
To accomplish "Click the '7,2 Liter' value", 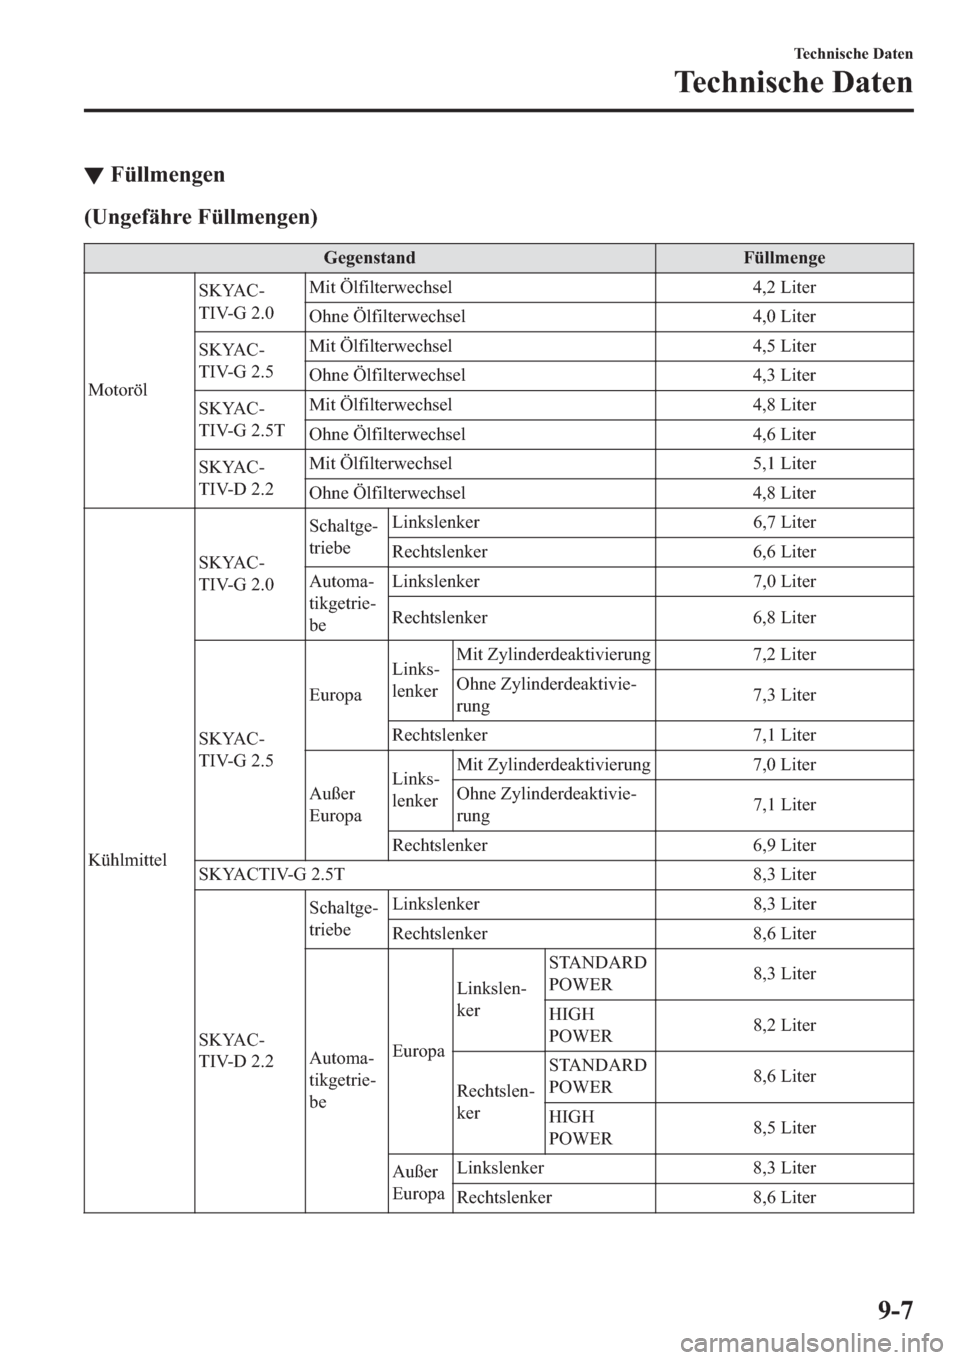I will [x=784, y=655].
